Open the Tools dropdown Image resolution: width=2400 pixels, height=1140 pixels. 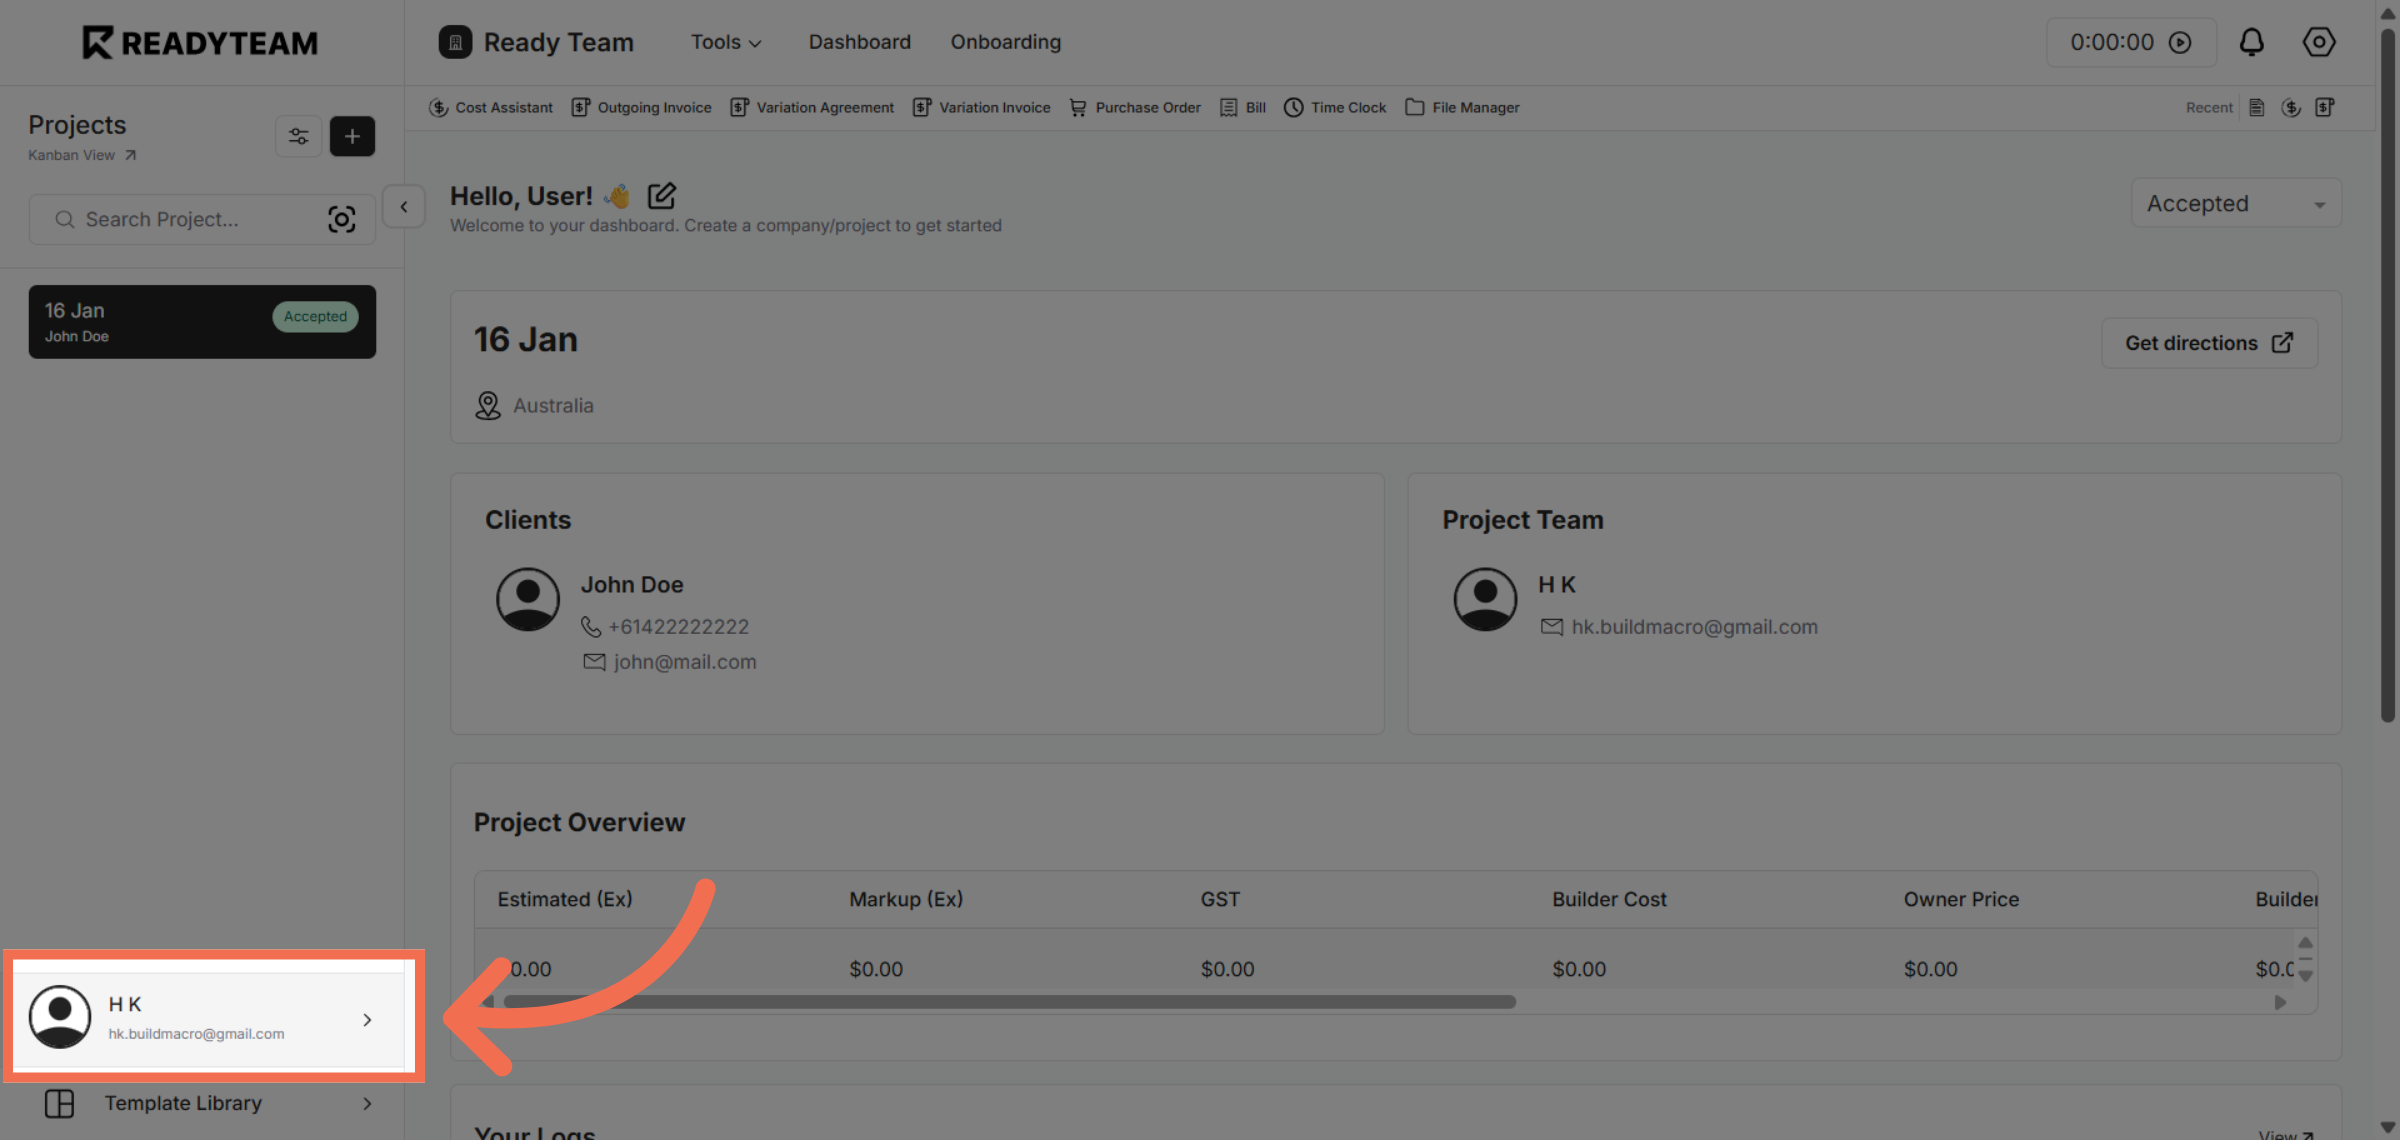click(725, 42)
